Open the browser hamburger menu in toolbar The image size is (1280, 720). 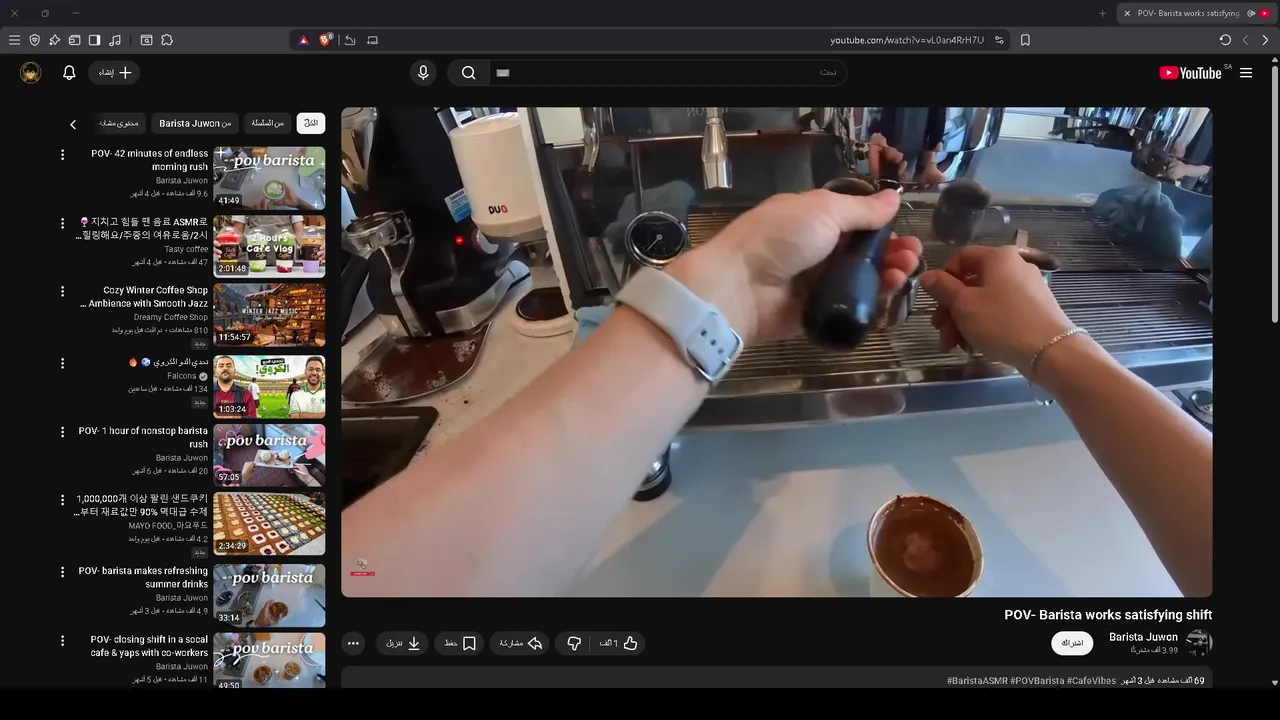coord(14,40)
